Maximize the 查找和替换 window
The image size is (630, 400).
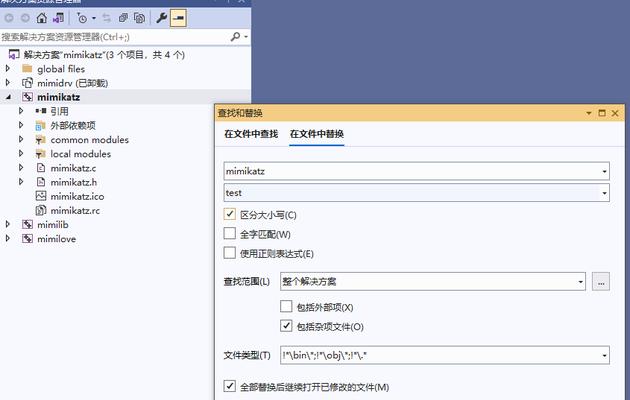[602, 113]
